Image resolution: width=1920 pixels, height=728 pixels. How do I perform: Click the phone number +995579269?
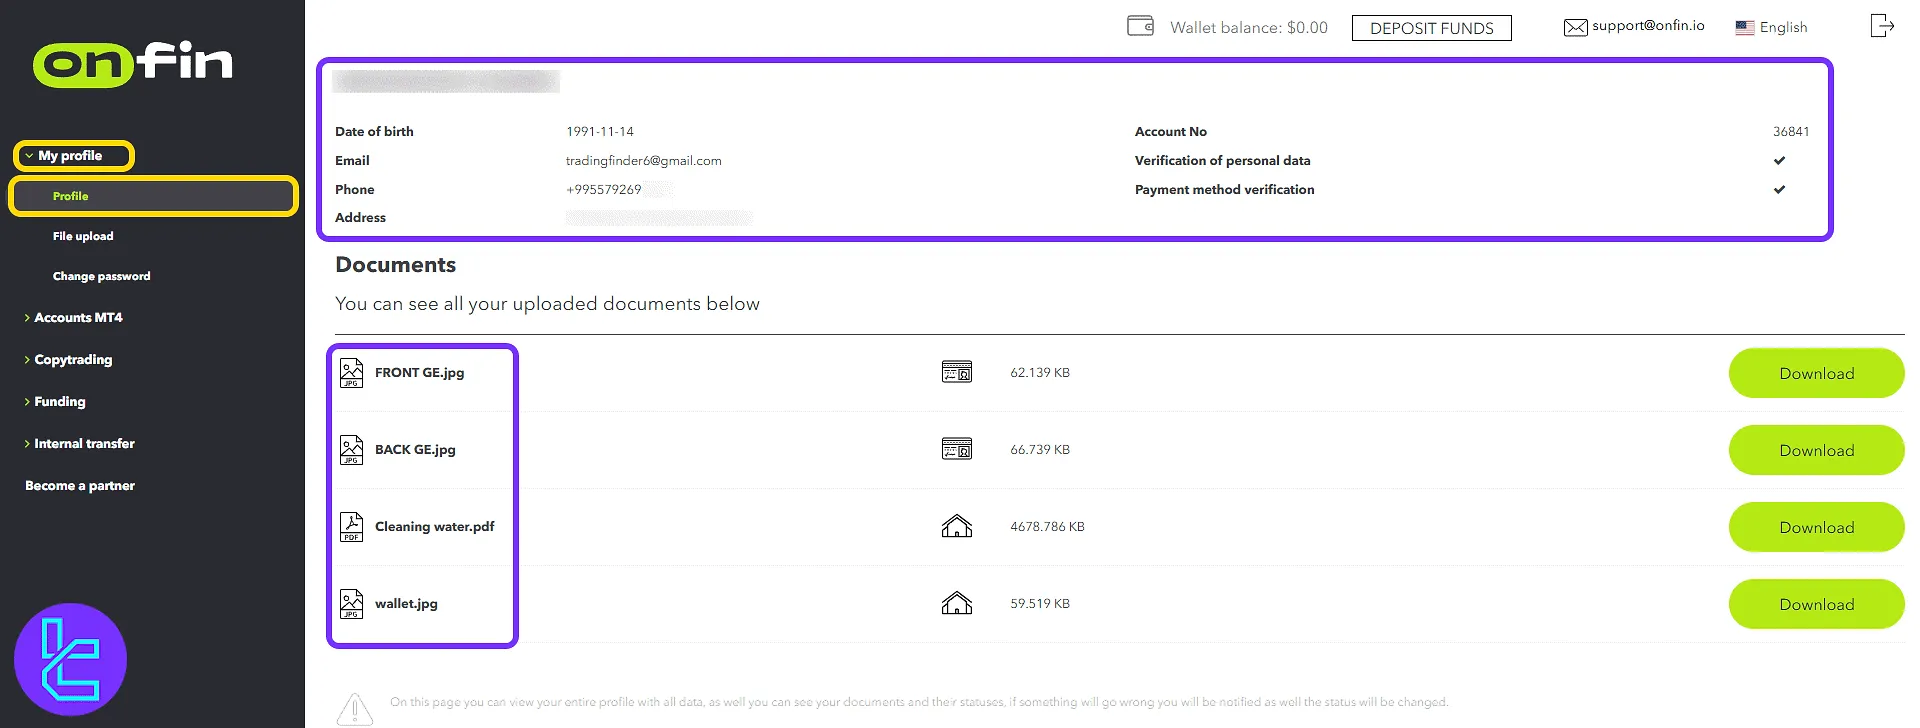604,190
